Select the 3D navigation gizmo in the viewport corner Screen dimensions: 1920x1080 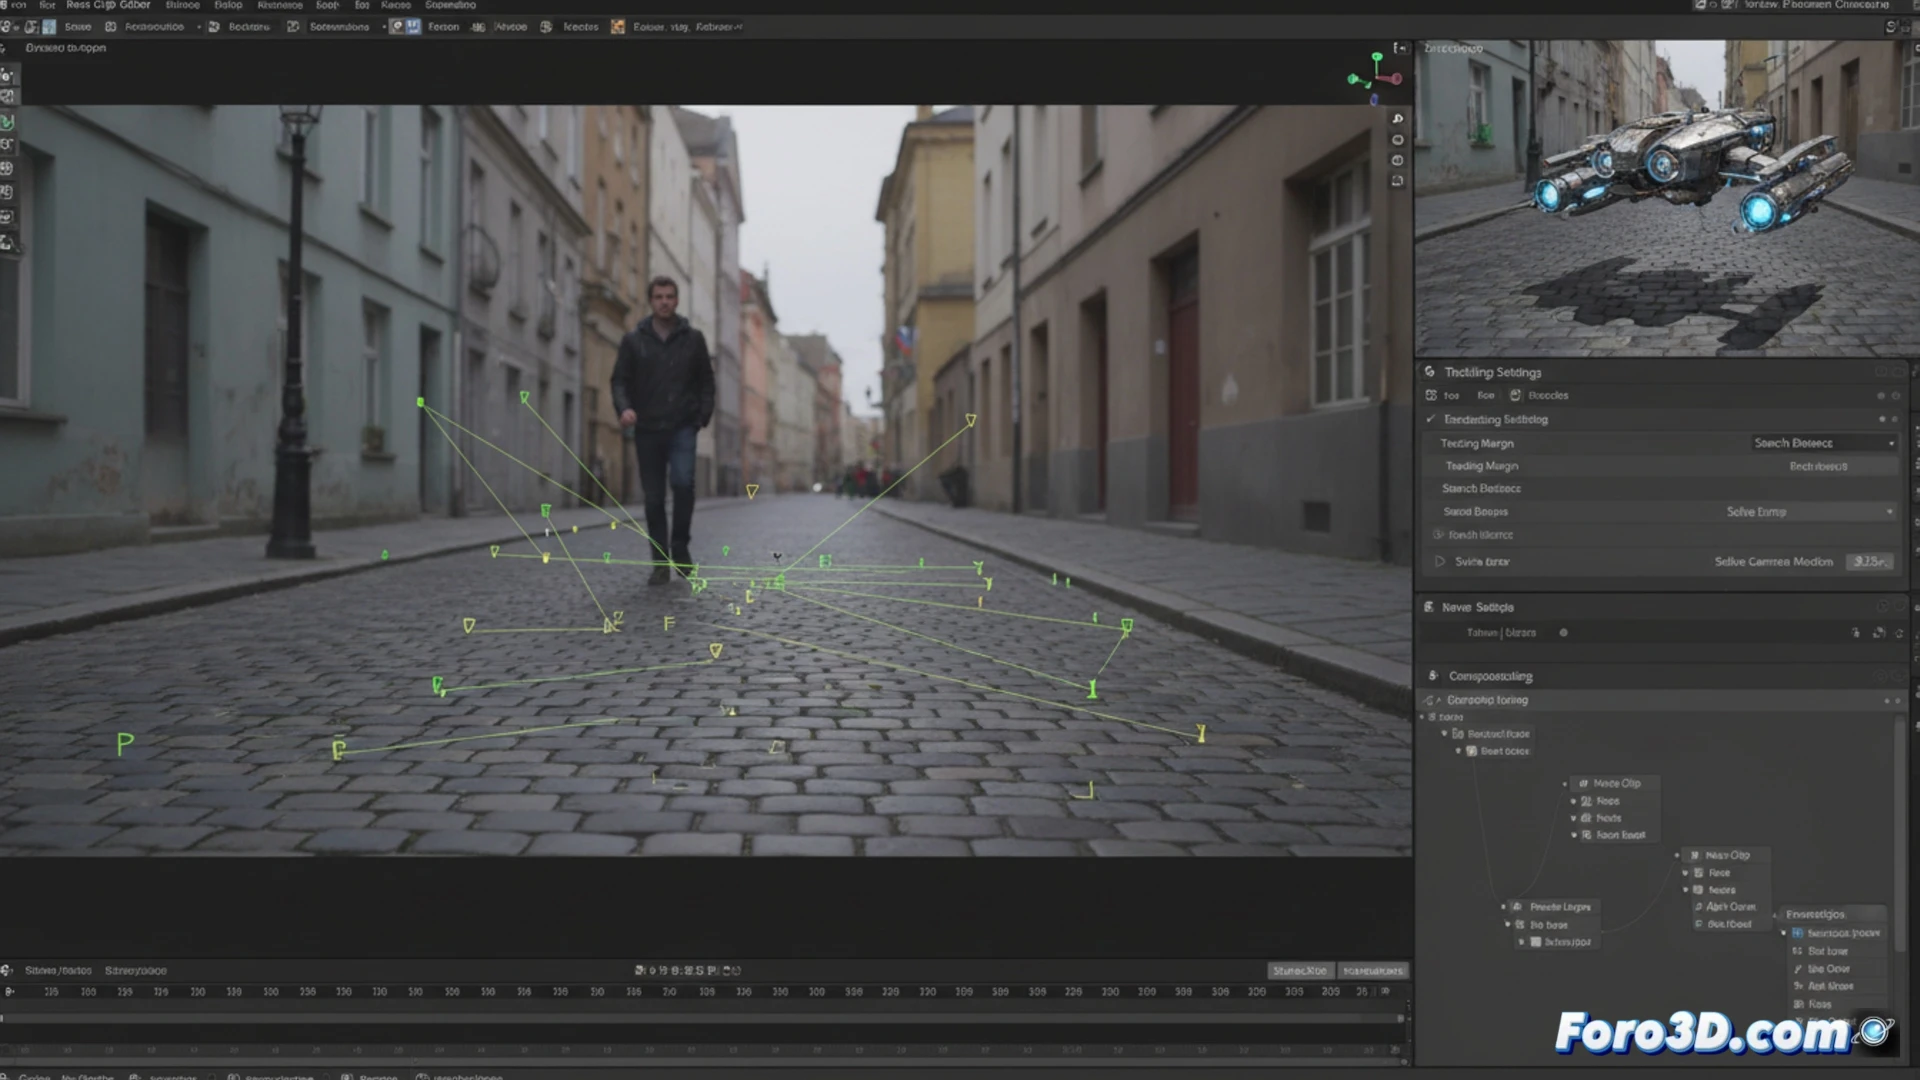pos(1375,78)
